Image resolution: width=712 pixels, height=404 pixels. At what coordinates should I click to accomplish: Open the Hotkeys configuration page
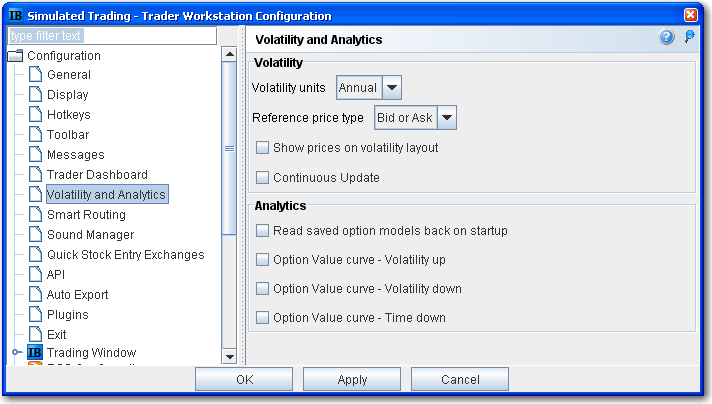pyautogui.click(x=69, y=115)
